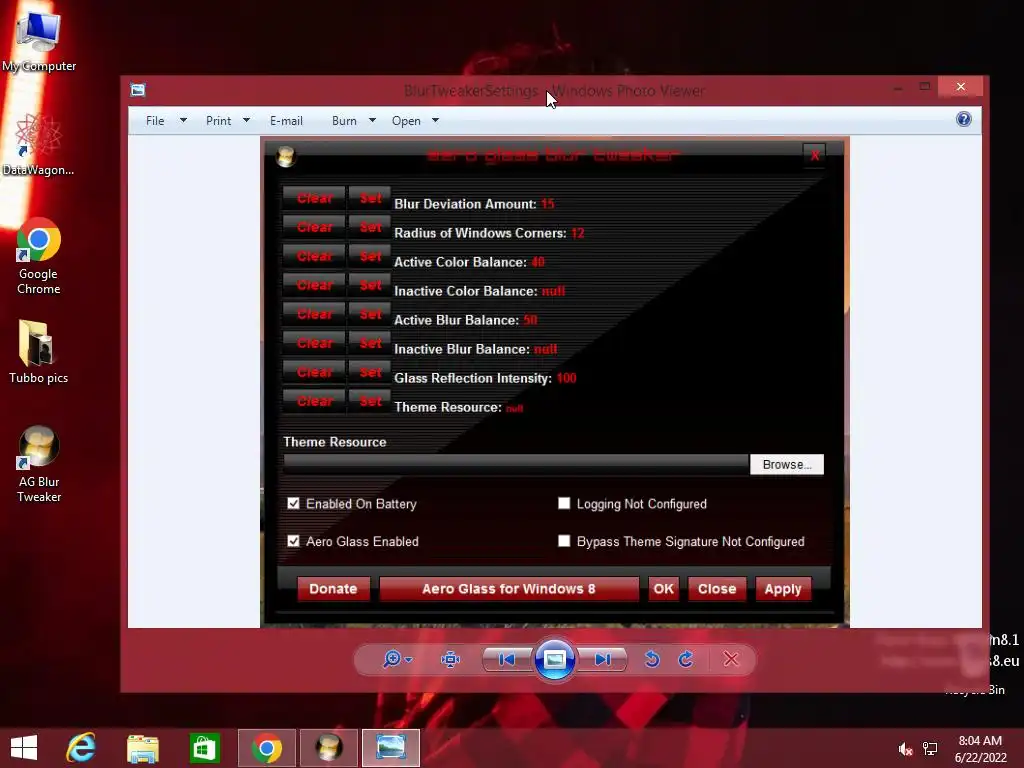Click Clear for Theme Resource row
Screen dimensions: 1024x768
[314, 401]
